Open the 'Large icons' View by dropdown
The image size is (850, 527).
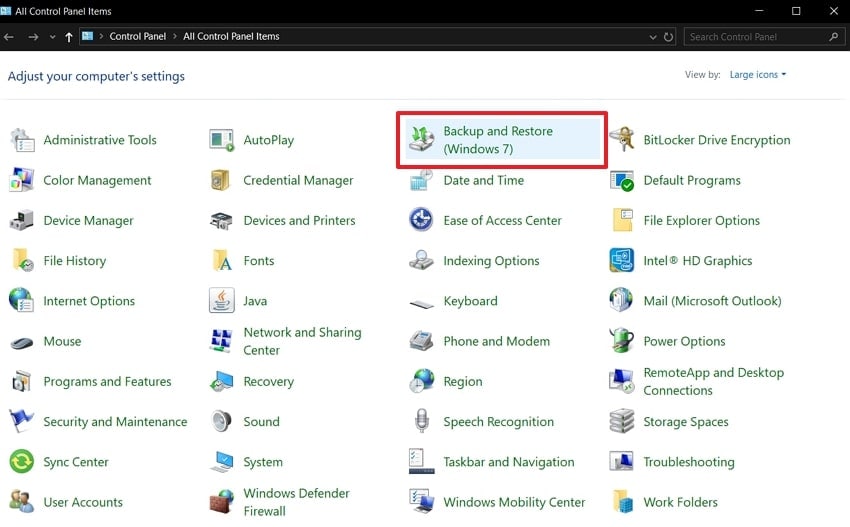(757, 75)
